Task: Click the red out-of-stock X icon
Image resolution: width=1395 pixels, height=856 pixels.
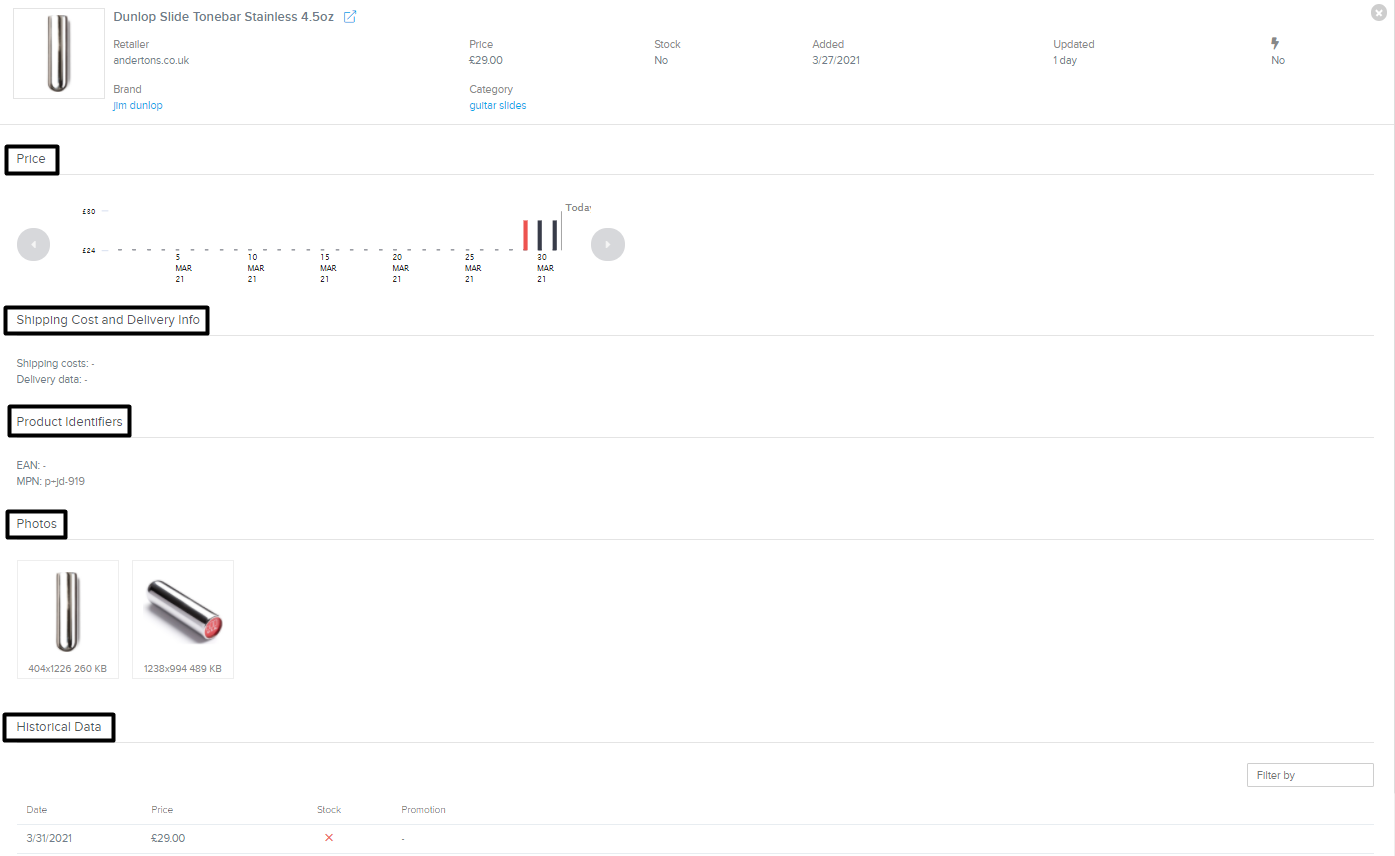Action: click(329, 838)
